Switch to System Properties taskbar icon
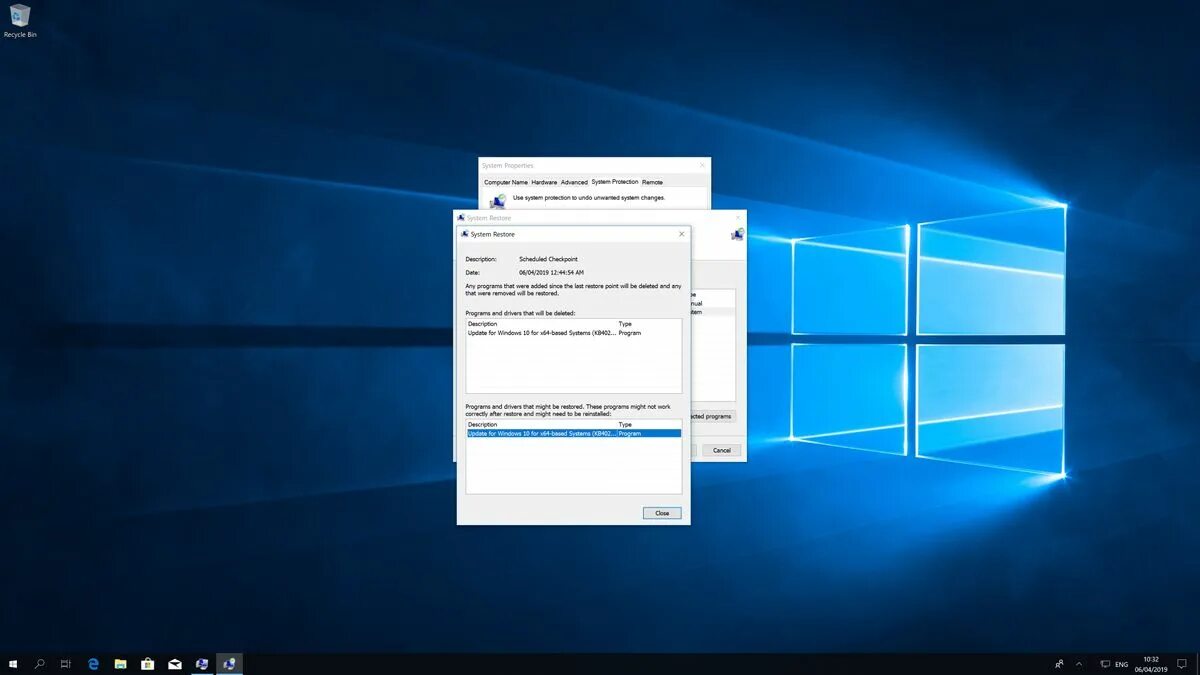Image resolution: width=1200 pixels, height=675 pixels. (x=202, y=664)
